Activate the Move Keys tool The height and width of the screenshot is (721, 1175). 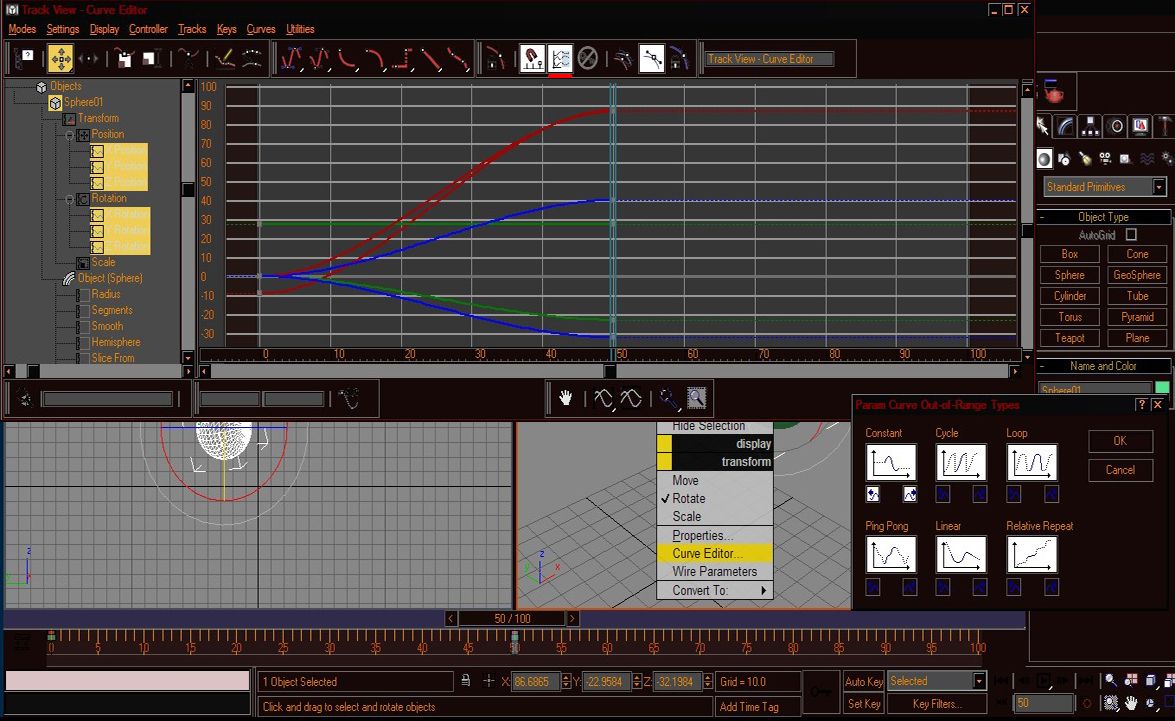click(x=61, y=58)
